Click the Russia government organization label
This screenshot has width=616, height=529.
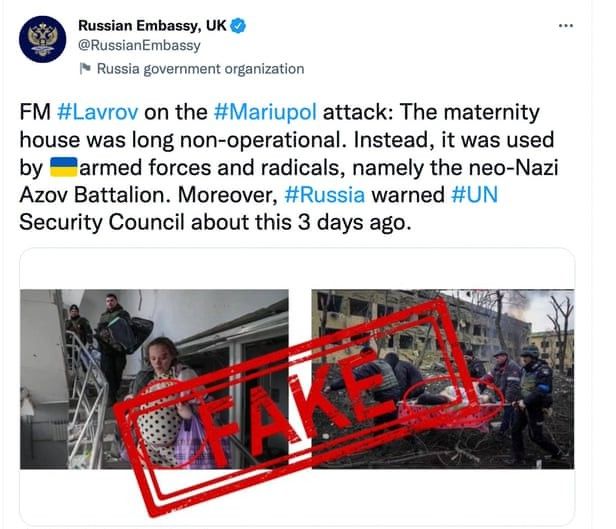tap(200, 69)
